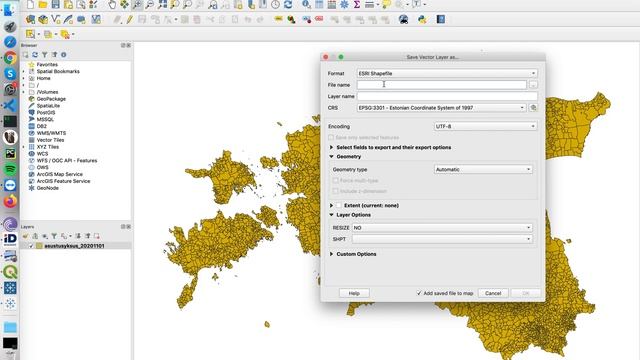
Task: Open Firefox from the dock
Action: tap(10, 201)
